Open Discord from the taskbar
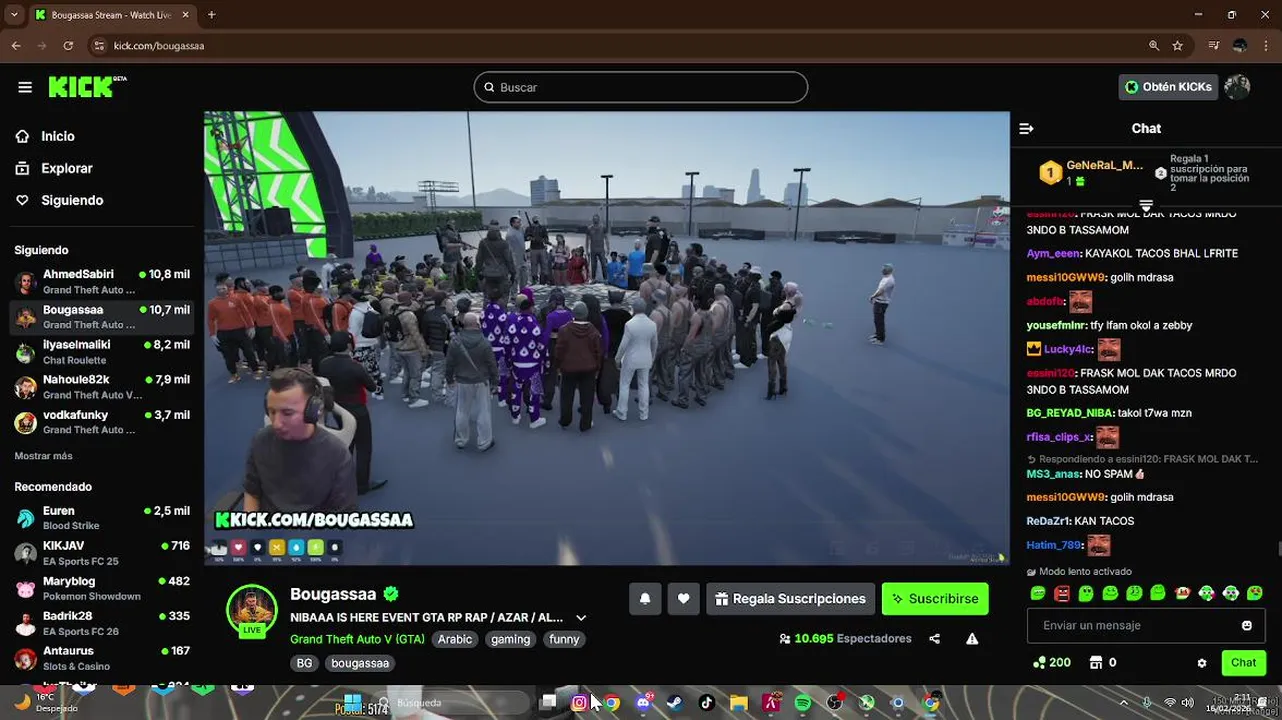The width and height of the screenshot is (1282, 720). (x=643, y=703)
